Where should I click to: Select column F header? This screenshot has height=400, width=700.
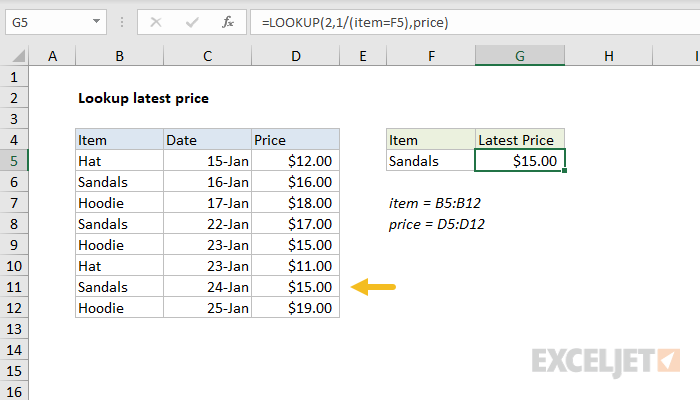click(431, 56)
